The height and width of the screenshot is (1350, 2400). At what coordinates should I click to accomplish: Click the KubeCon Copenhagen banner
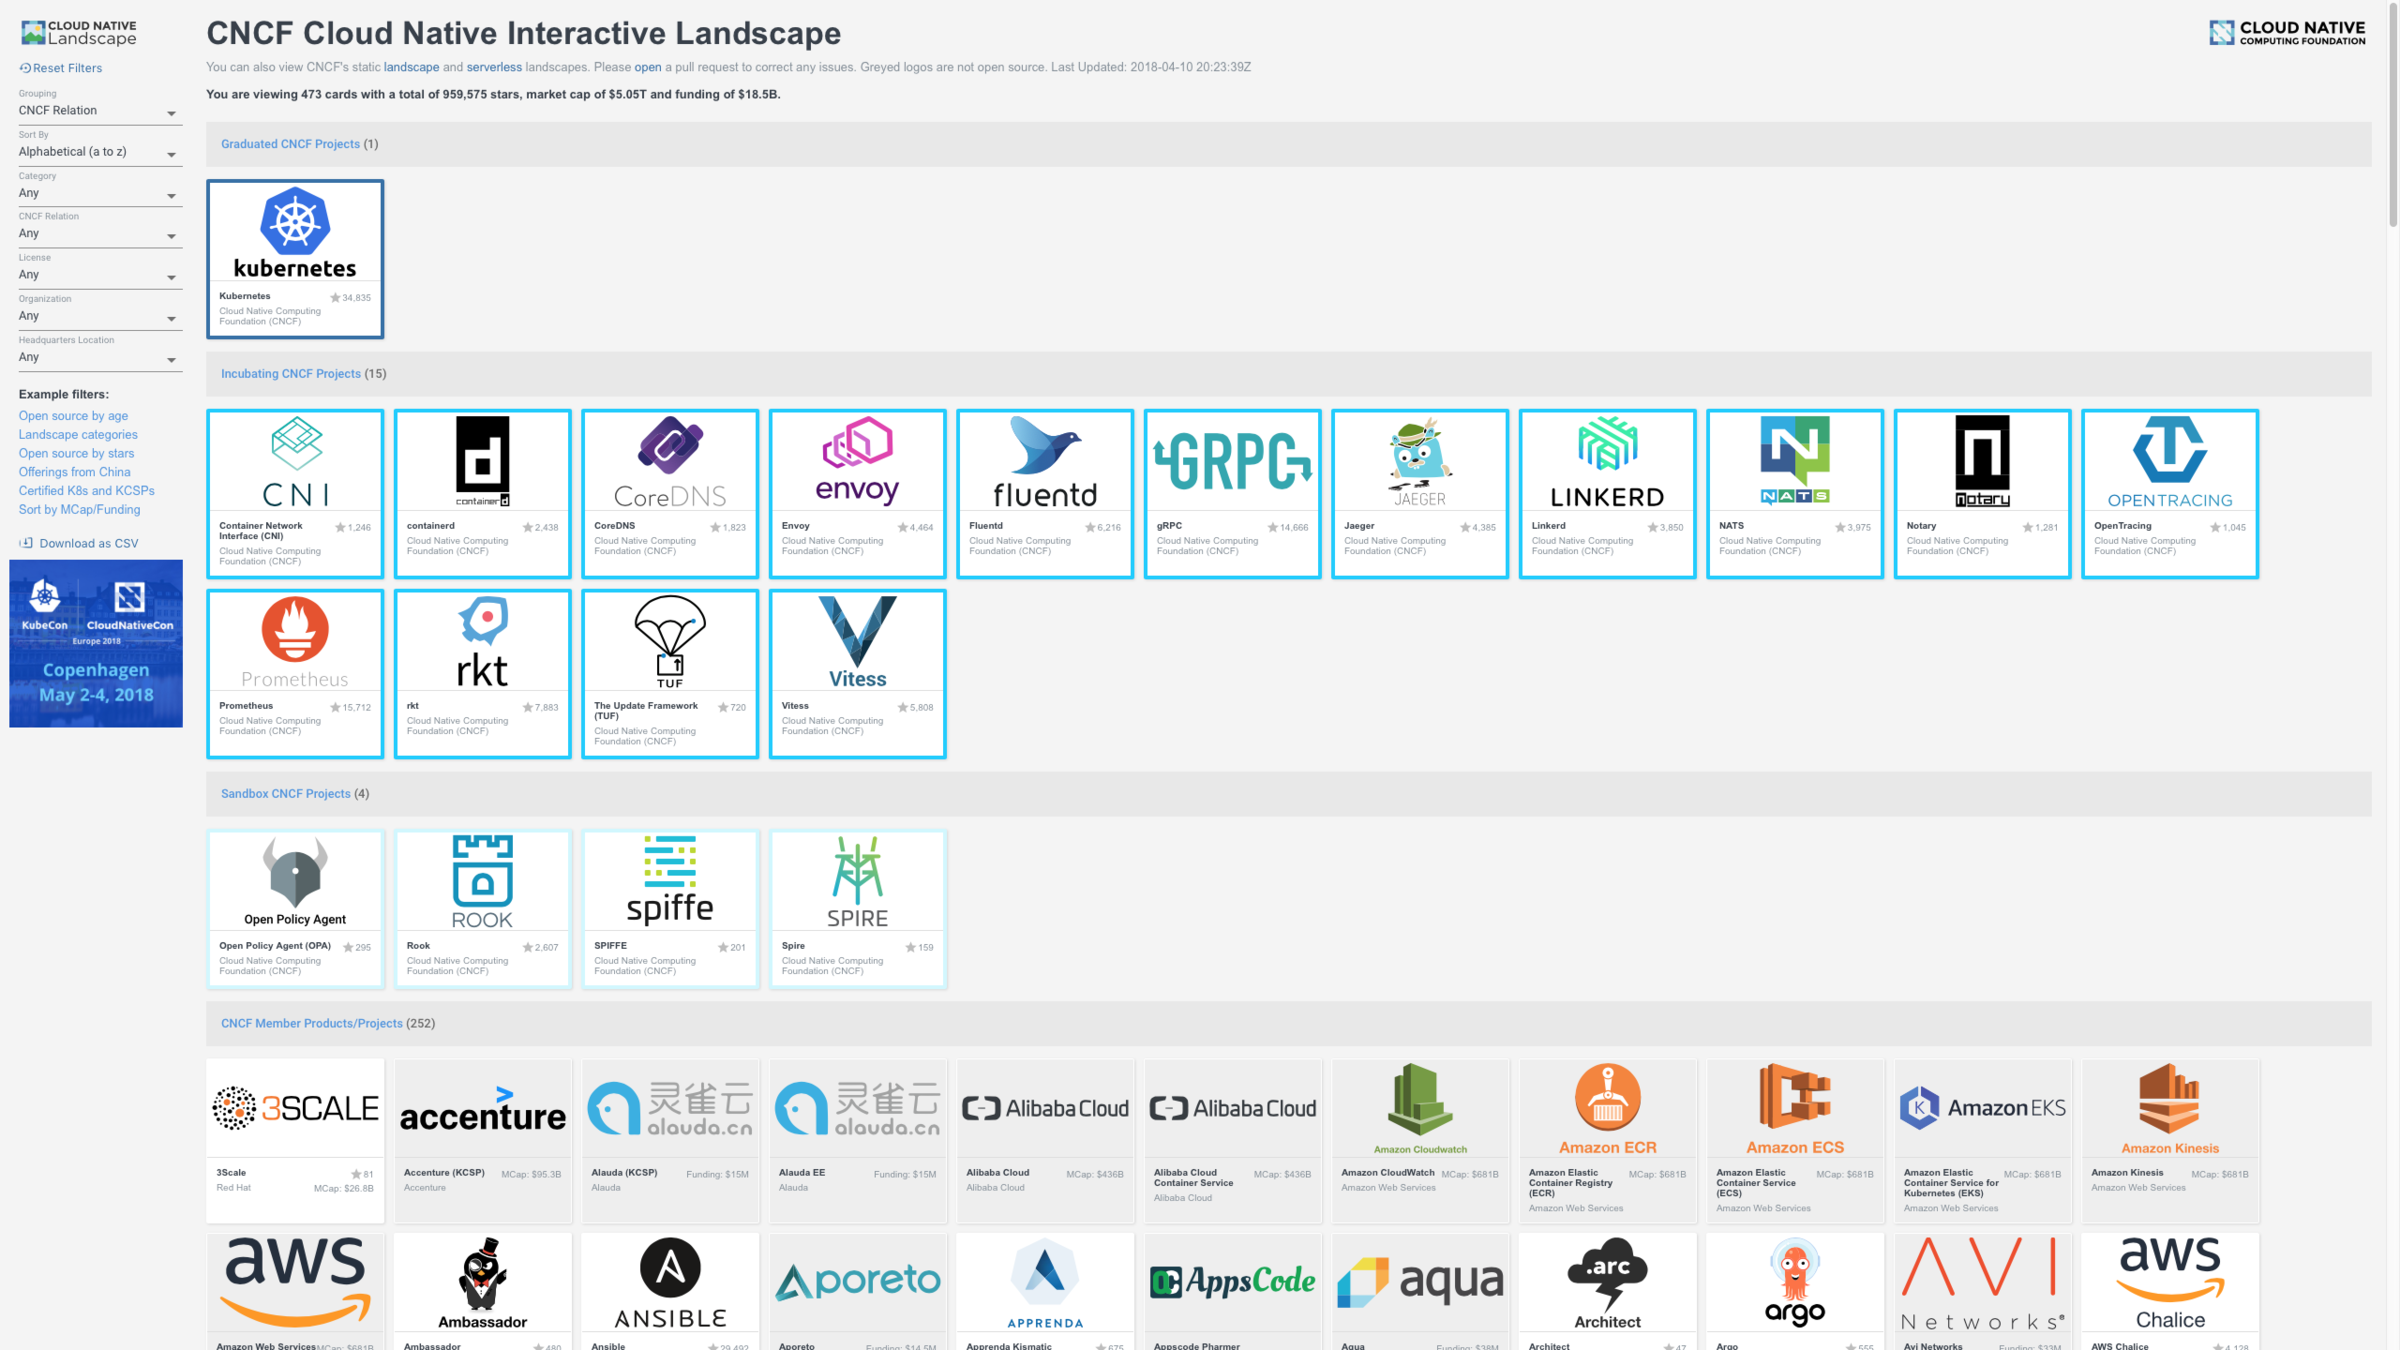[96, 643]
